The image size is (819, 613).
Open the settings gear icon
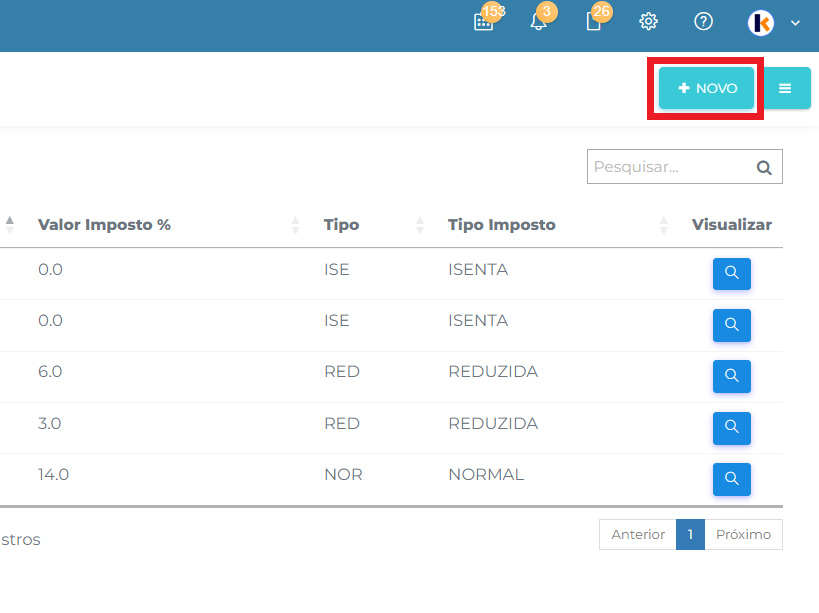coord(648,22)
